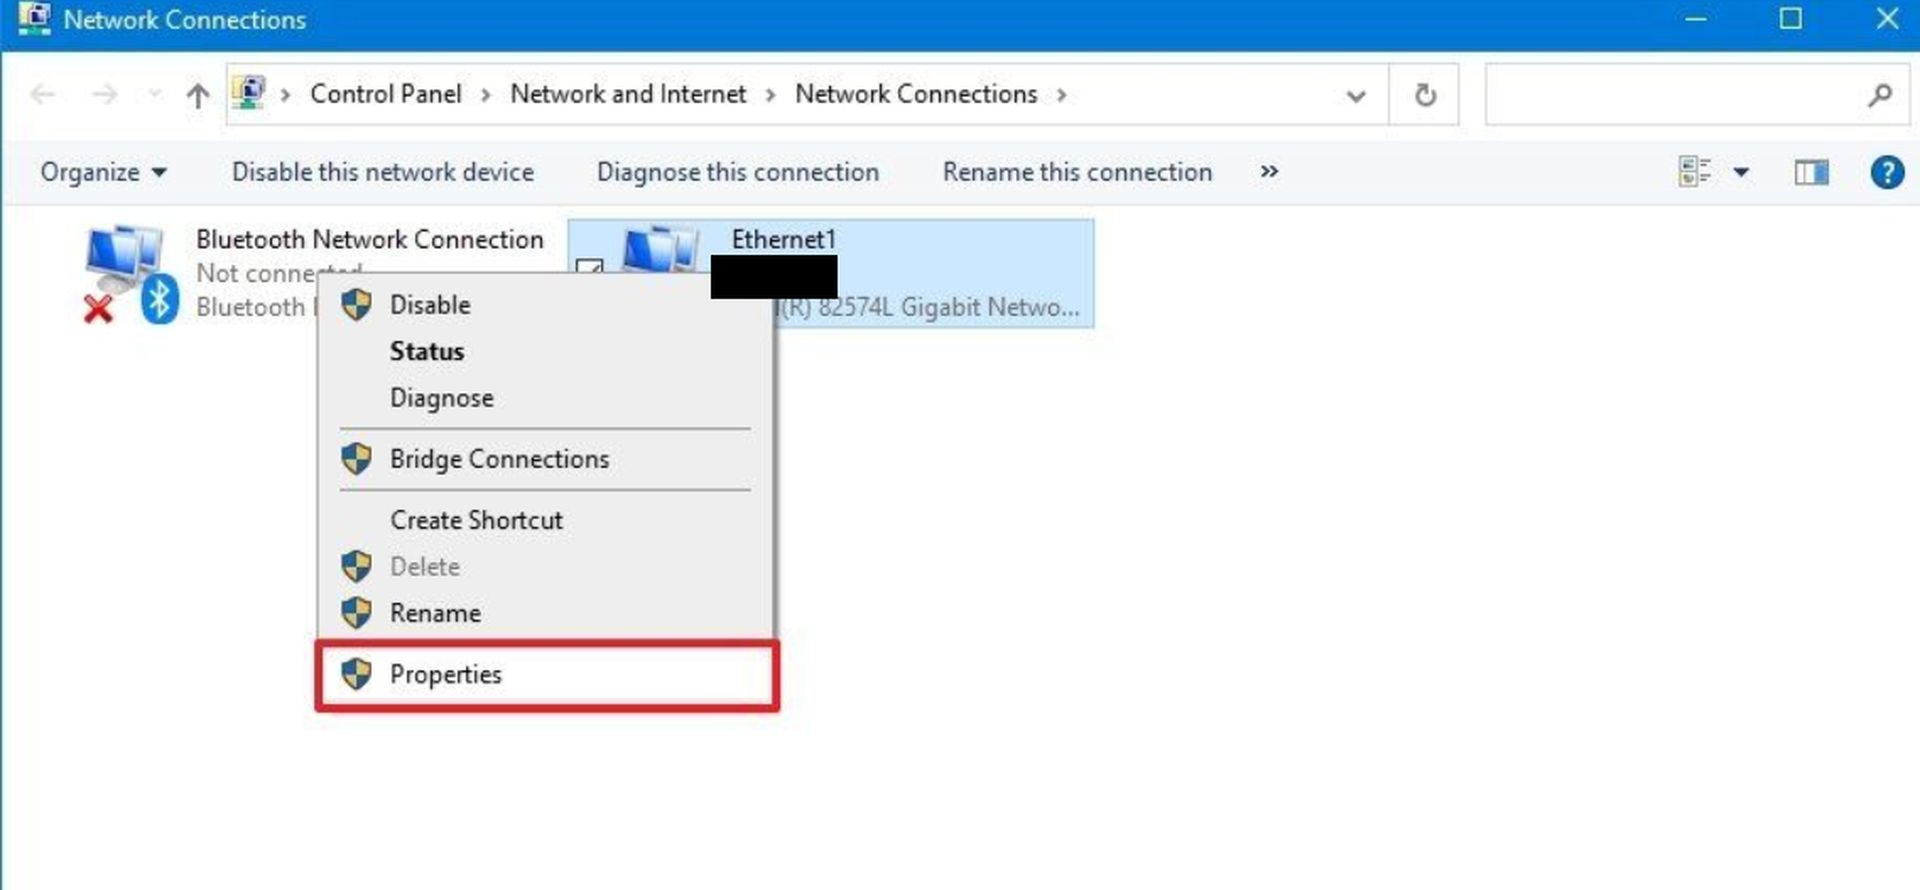This screenshot has height=890, width=1920.
Task: Click Diagnose this connection
Action: click(x=738, y=172)
